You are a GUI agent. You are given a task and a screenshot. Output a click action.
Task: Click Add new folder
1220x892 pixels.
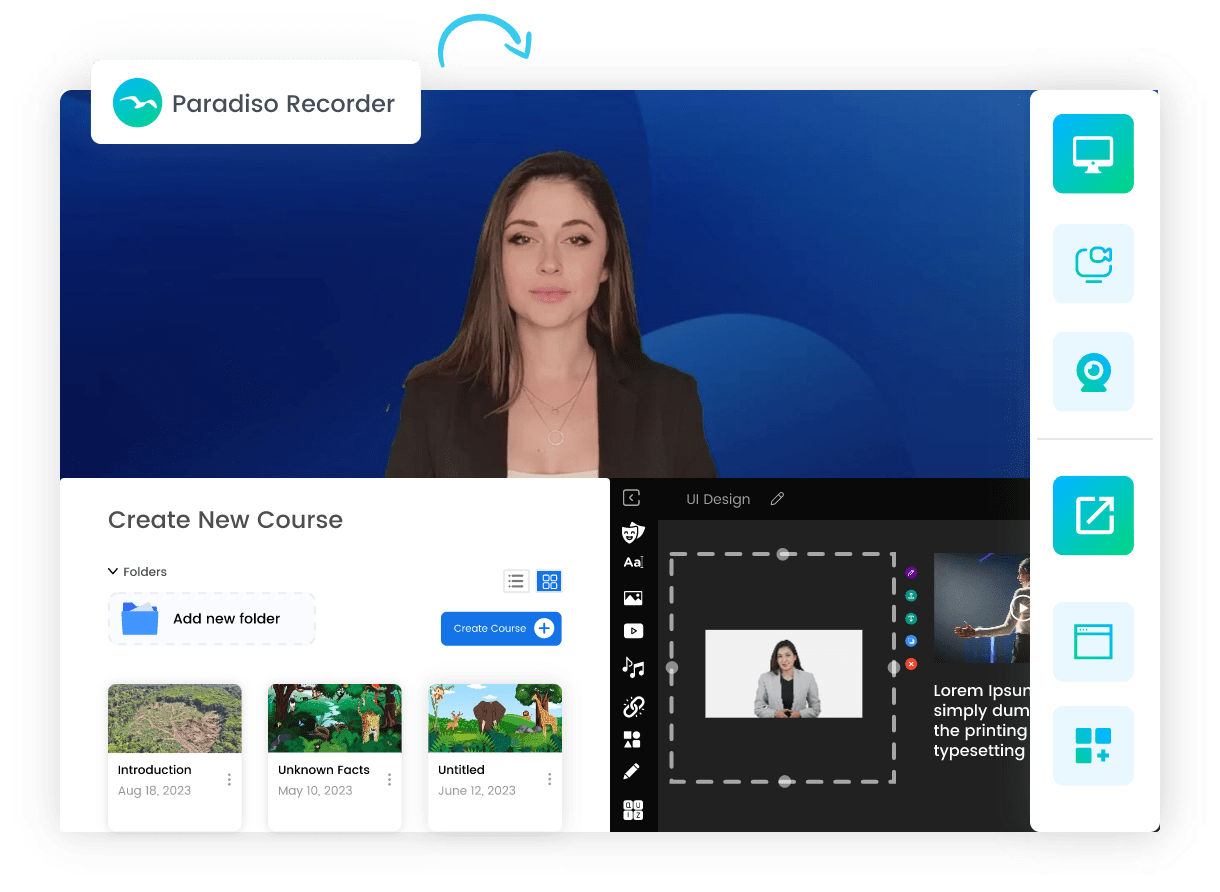[x=211, y=618]
